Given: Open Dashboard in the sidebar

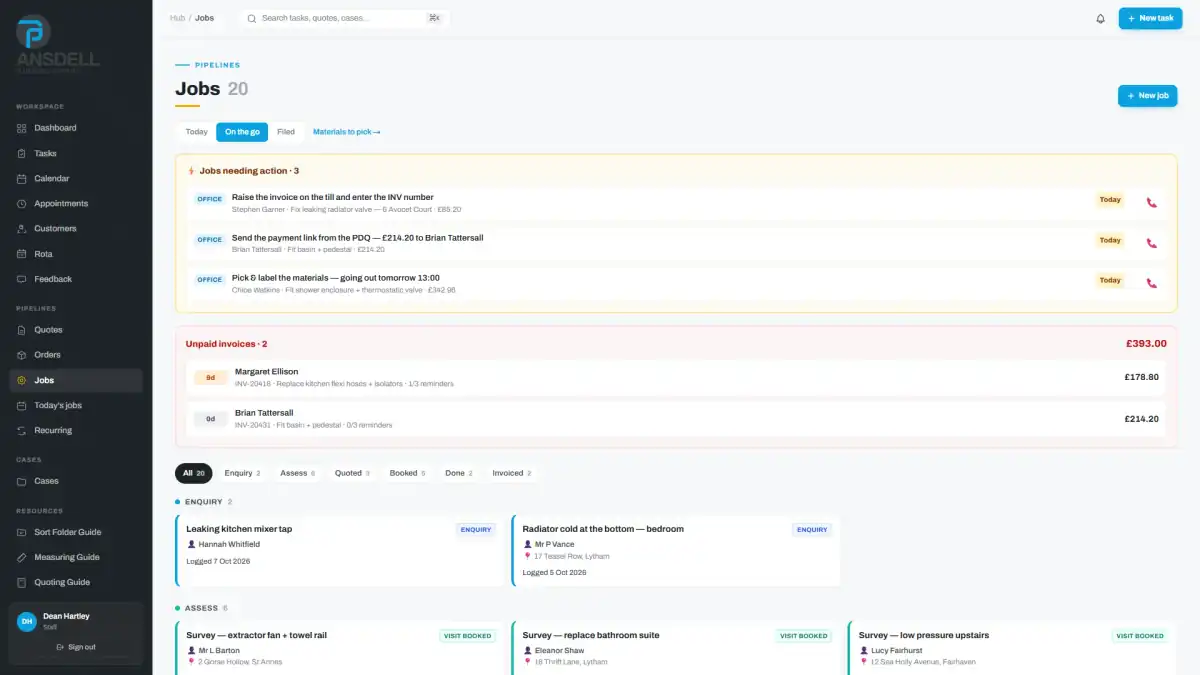Looking at the screenshot, I should [76, 128].
